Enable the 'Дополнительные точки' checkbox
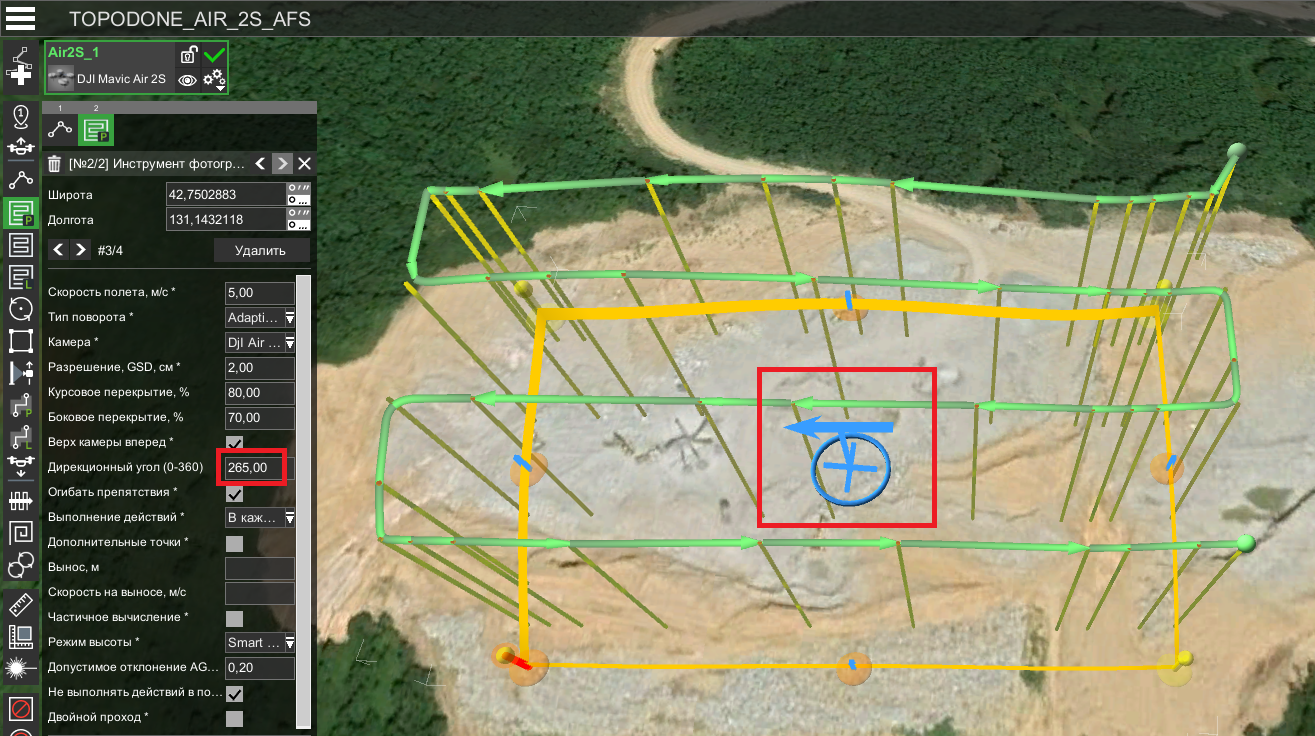1315x736 pixels. (234, 543)
